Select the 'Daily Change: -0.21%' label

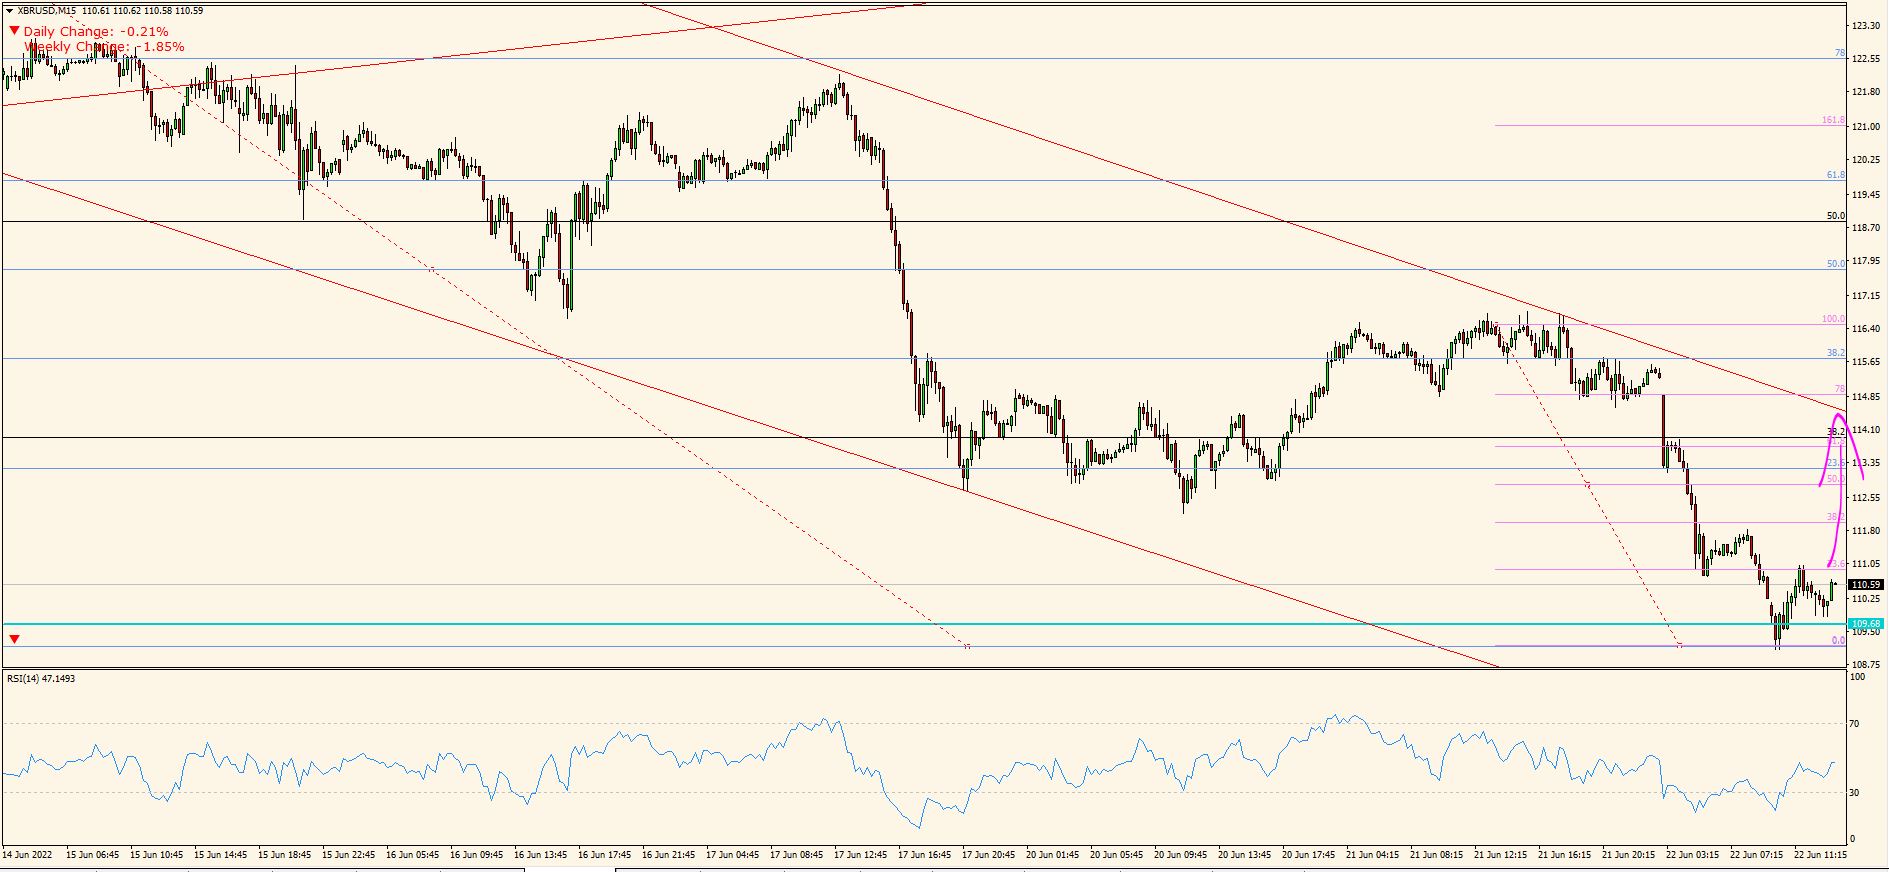pos(96,32)
